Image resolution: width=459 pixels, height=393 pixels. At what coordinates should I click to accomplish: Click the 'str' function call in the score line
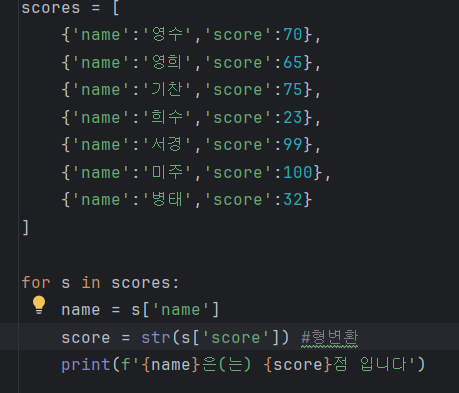tap(156, 337)
